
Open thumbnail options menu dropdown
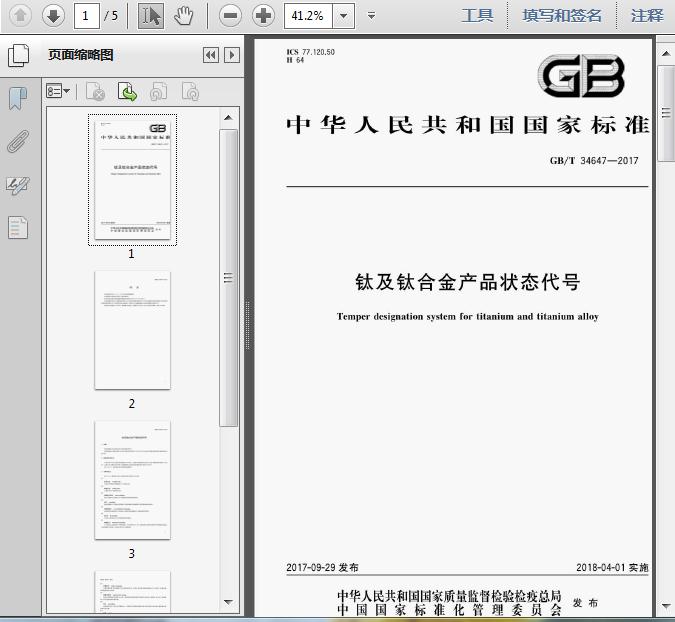58,92
